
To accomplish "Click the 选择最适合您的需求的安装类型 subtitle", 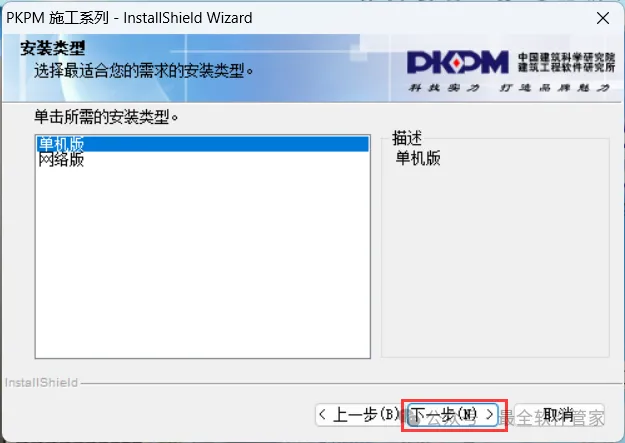I will tap(143, 71).
